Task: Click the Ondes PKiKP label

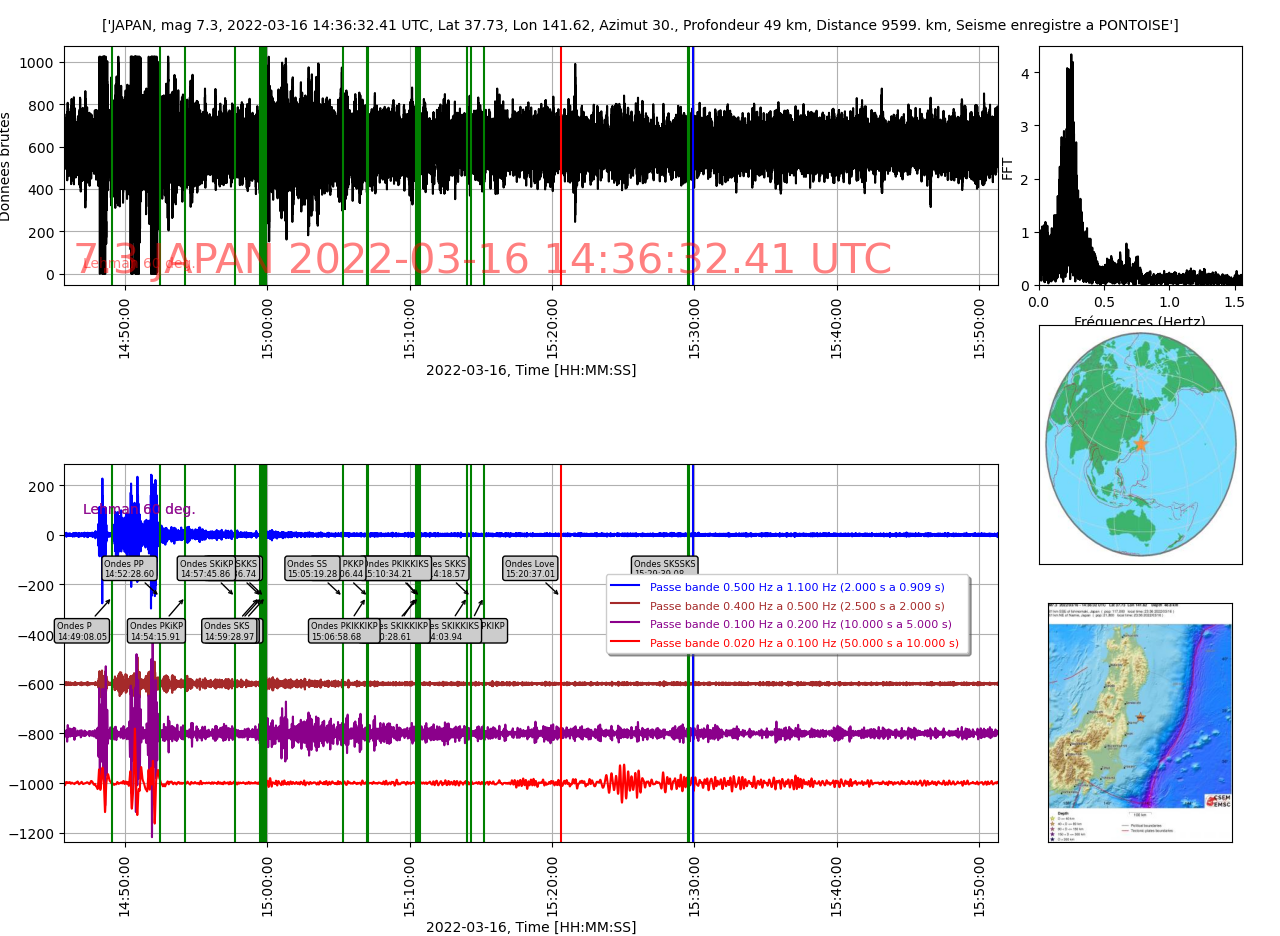Action: click(x=156, y=631)
